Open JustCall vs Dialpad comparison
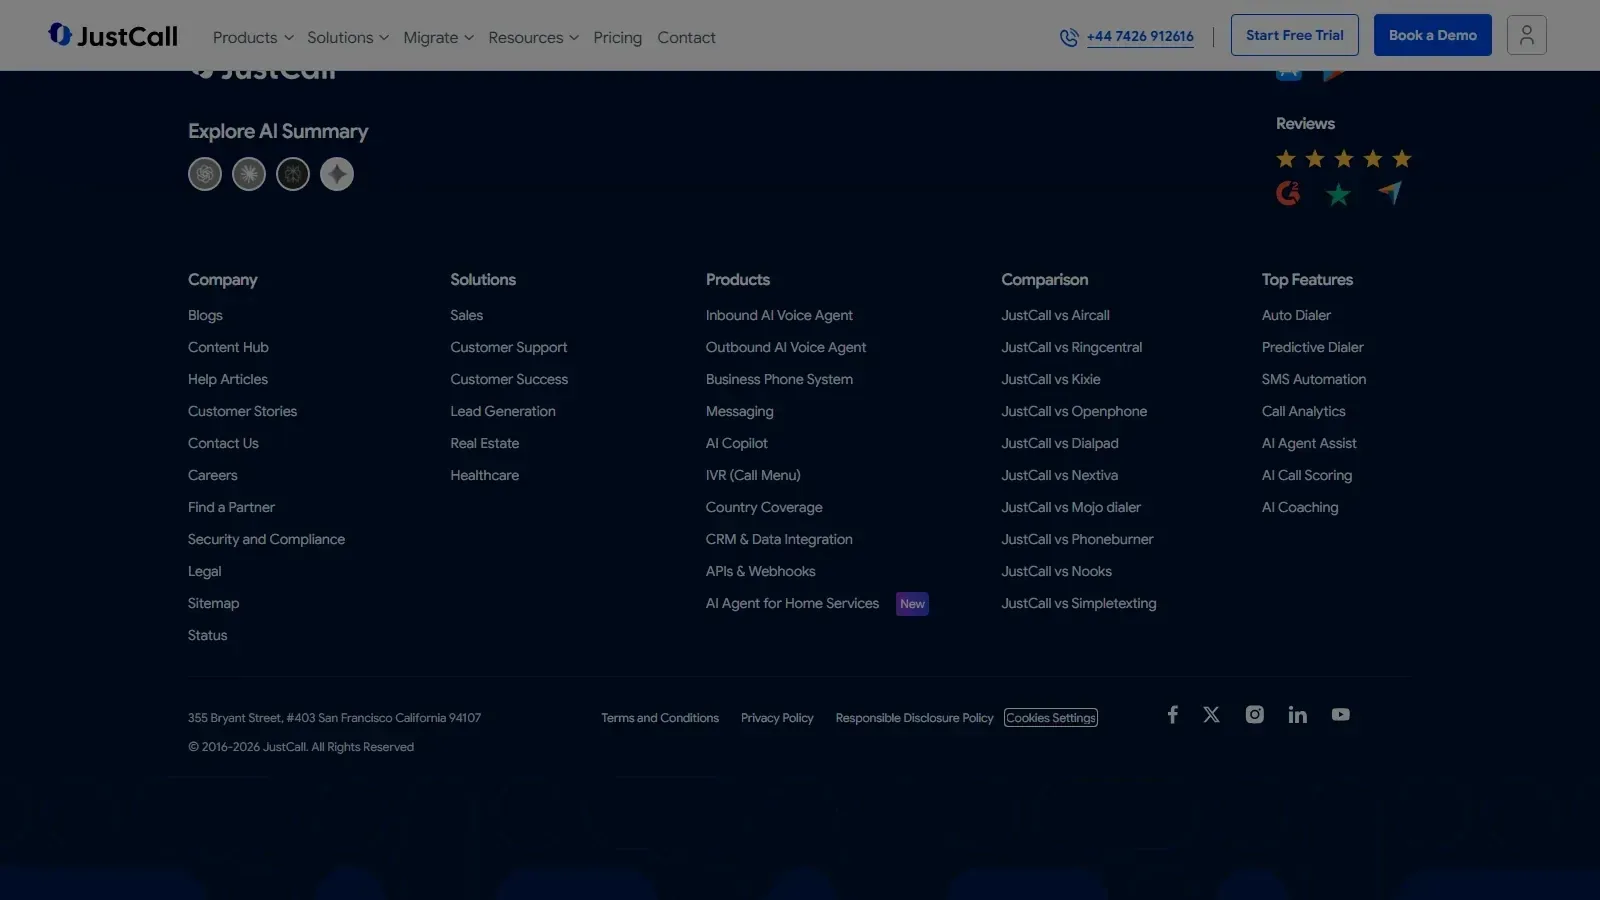Viewport: 1600px width, 900px height. click(x=1060, y=443)
